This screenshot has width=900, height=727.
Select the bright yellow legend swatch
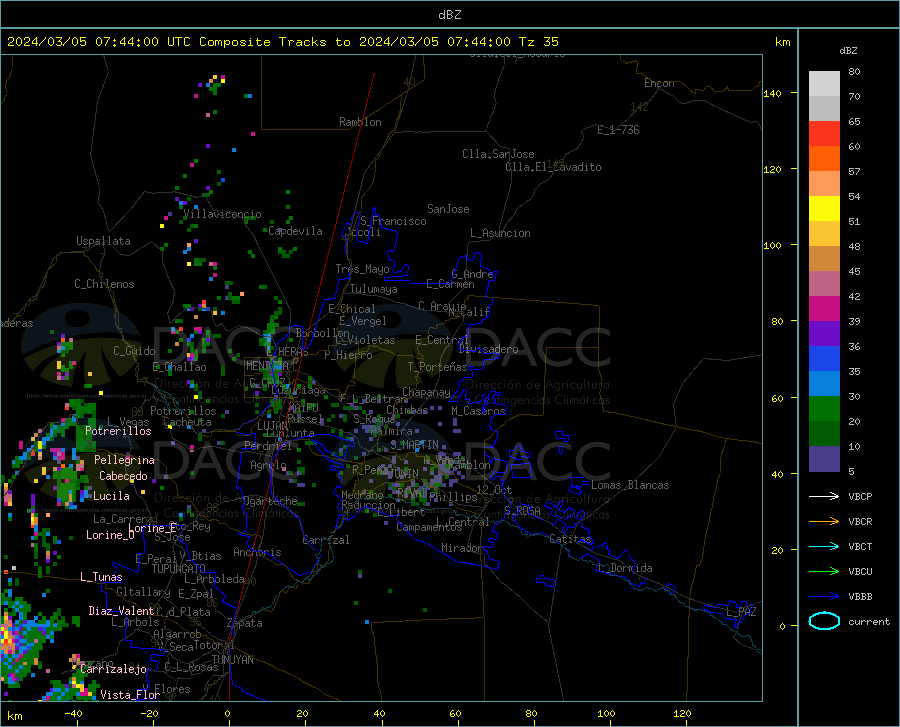(x=824, y=209)
